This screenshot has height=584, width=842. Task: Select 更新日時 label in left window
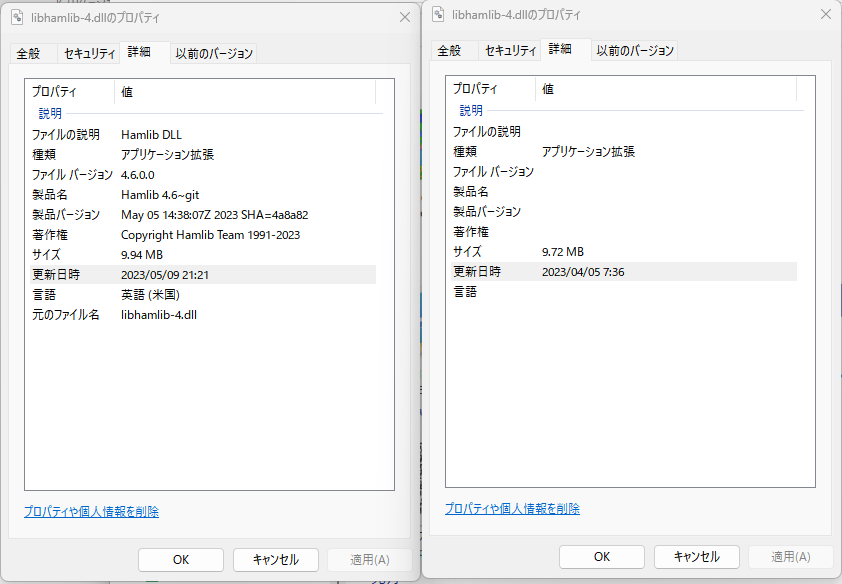pos(56,275)
